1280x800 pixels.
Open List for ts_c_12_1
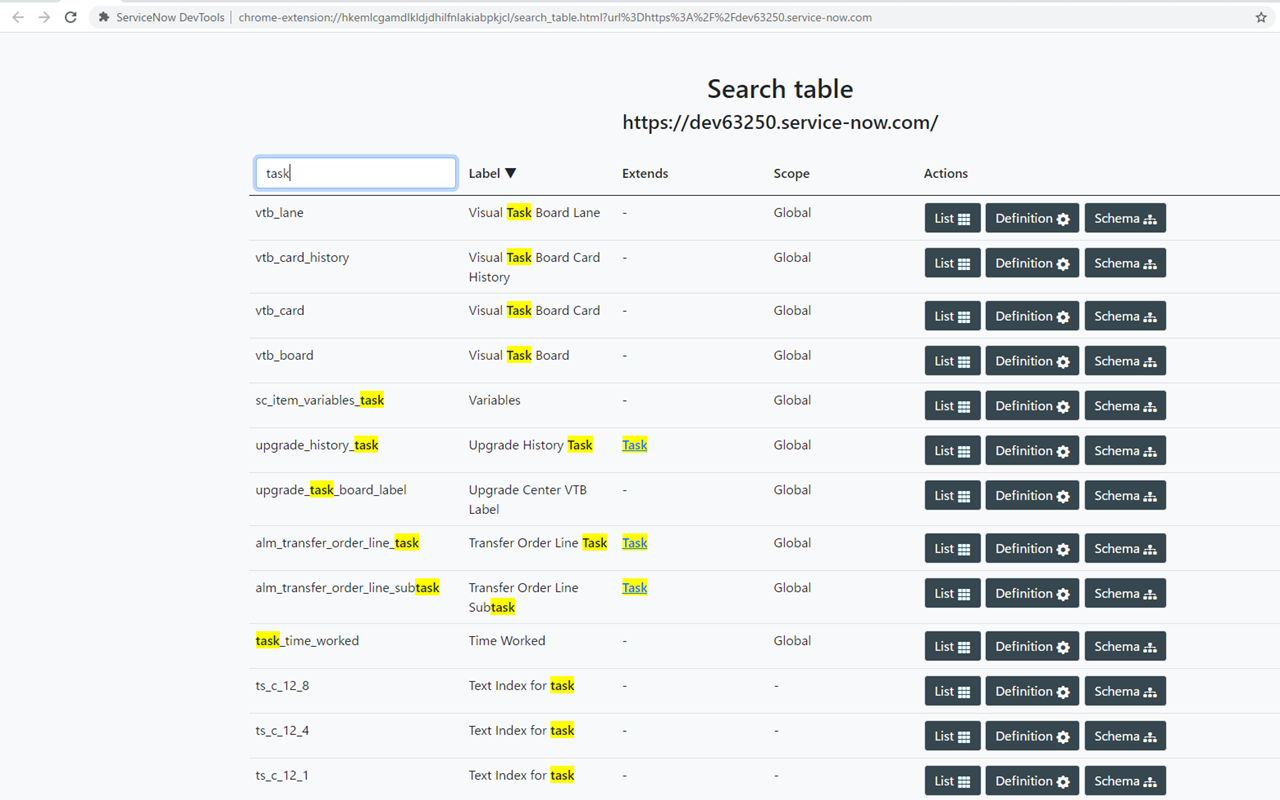(952, 781)
